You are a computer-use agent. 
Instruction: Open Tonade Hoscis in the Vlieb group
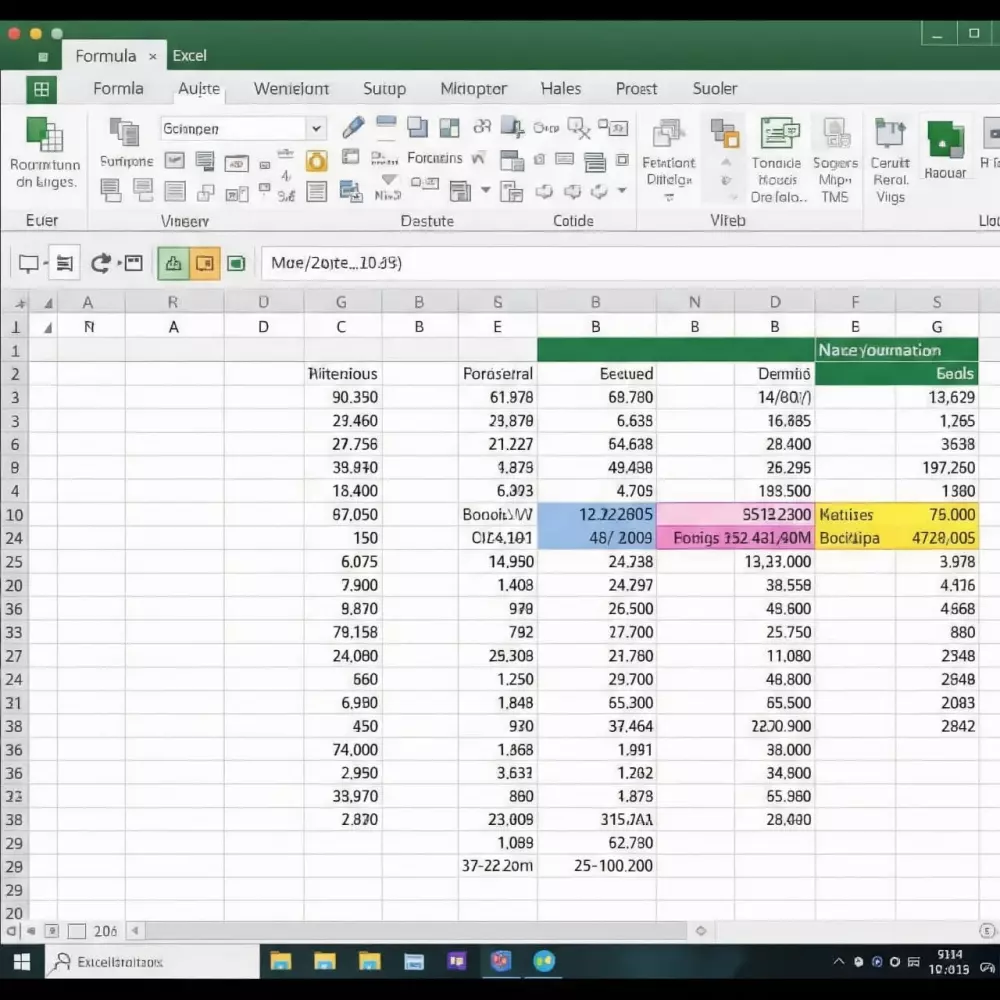777,160
